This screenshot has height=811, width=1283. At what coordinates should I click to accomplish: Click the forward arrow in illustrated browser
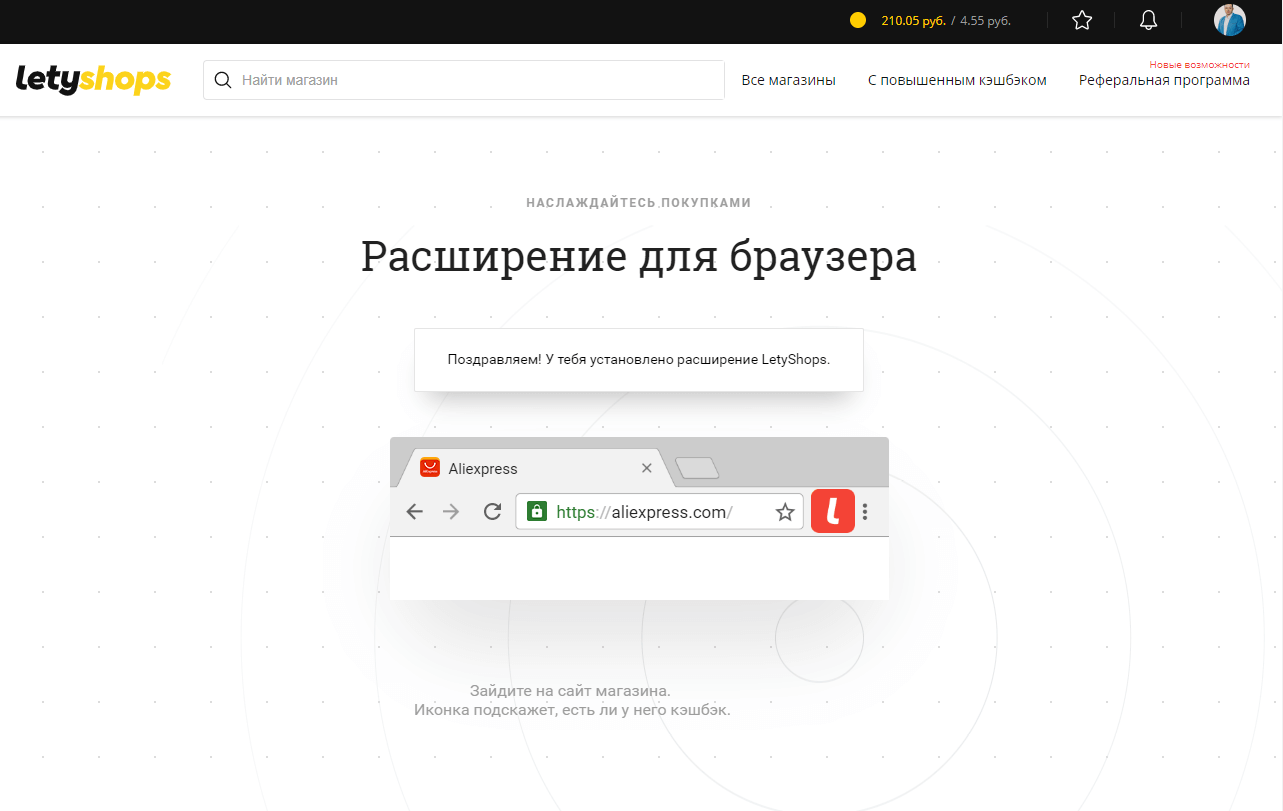(x=452, y=512)
